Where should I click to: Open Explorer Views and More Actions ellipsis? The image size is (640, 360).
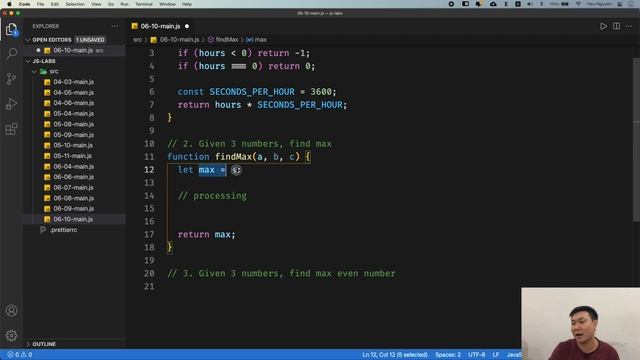[115, 26]
